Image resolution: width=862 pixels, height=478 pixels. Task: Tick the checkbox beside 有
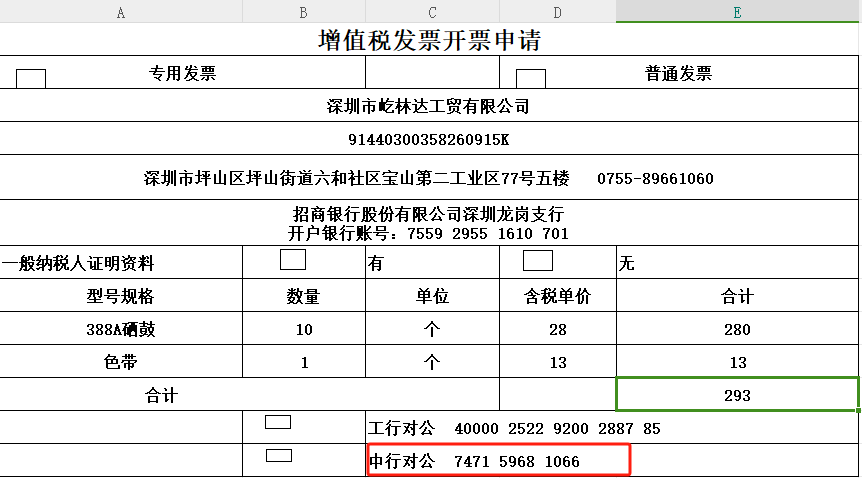pos(293,260)
